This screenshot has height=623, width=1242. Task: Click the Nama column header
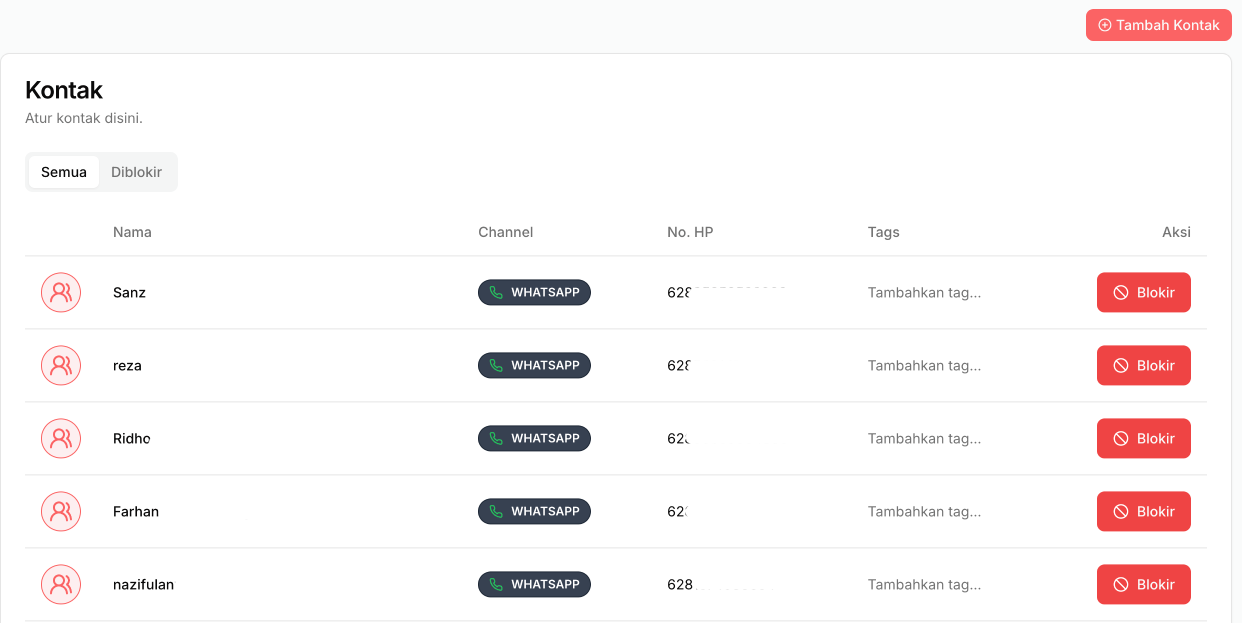(132, 231)
